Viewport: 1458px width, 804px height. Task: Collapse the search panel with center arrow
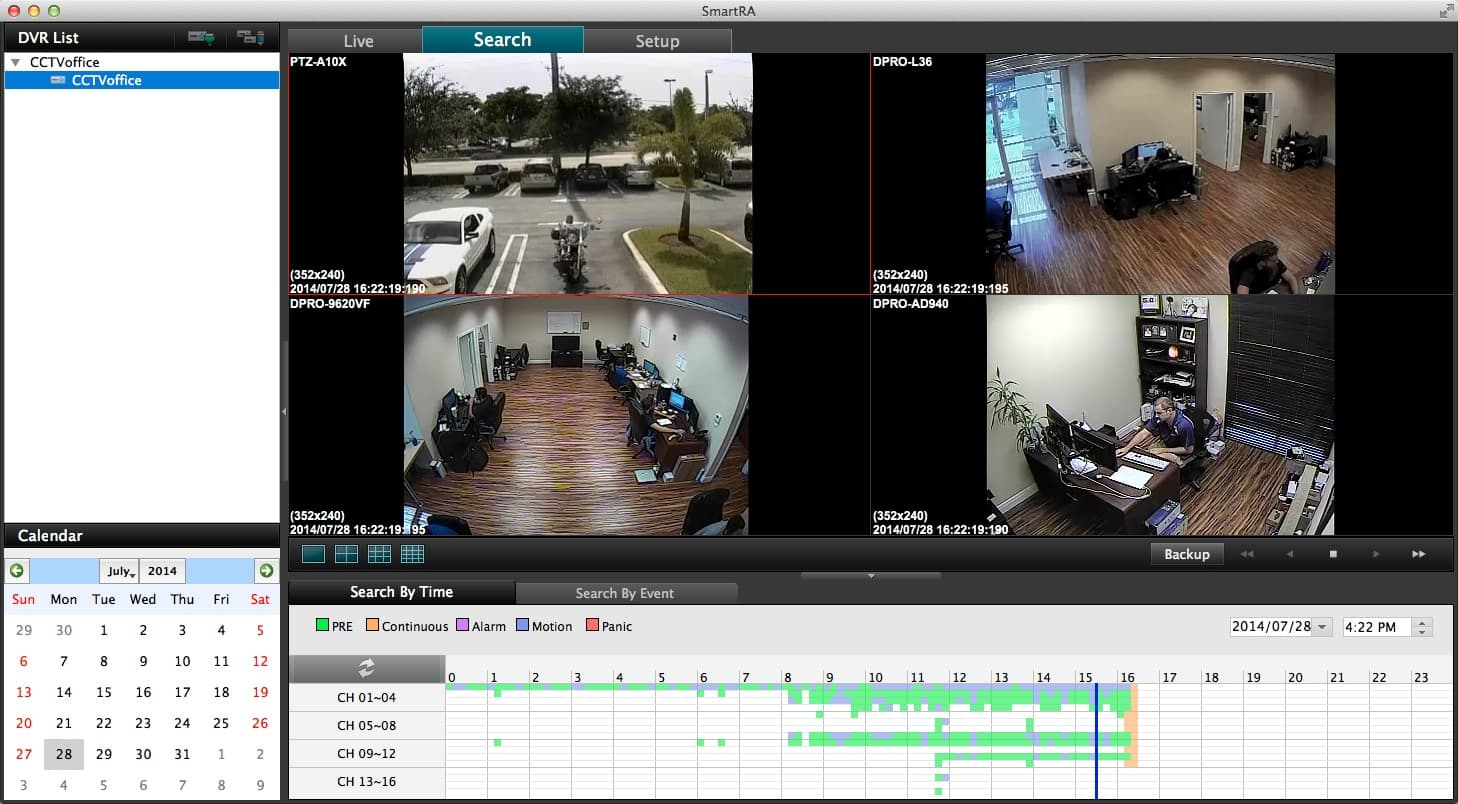pyautogui.click(x=870, y=576)
